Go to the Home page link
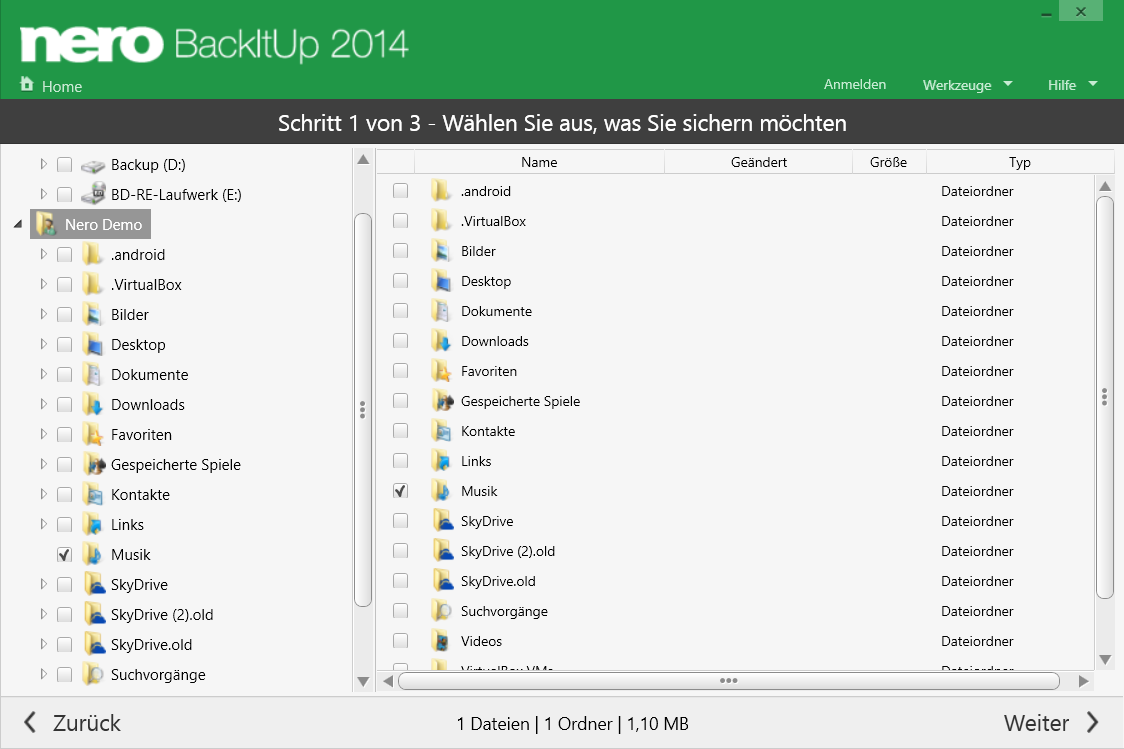This screenshot has height=749, width=1124. [62, 87]
